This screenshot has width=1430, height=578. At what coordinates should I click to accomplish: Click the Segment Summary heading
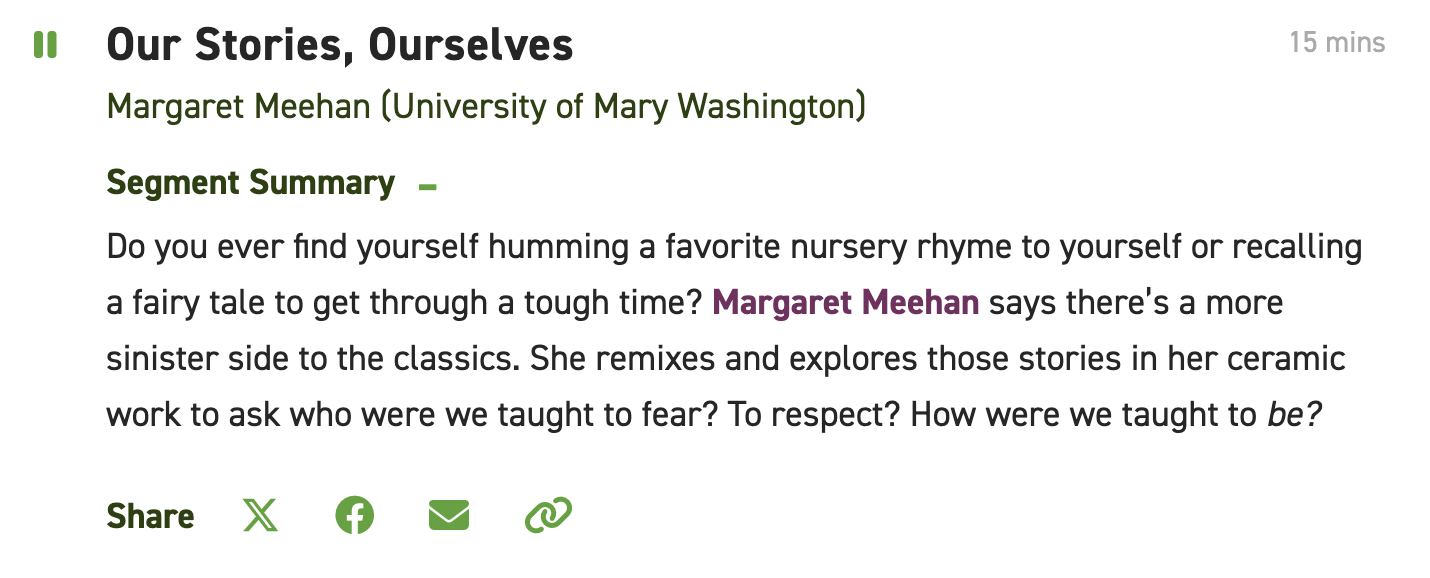click(x=251, y=183)
